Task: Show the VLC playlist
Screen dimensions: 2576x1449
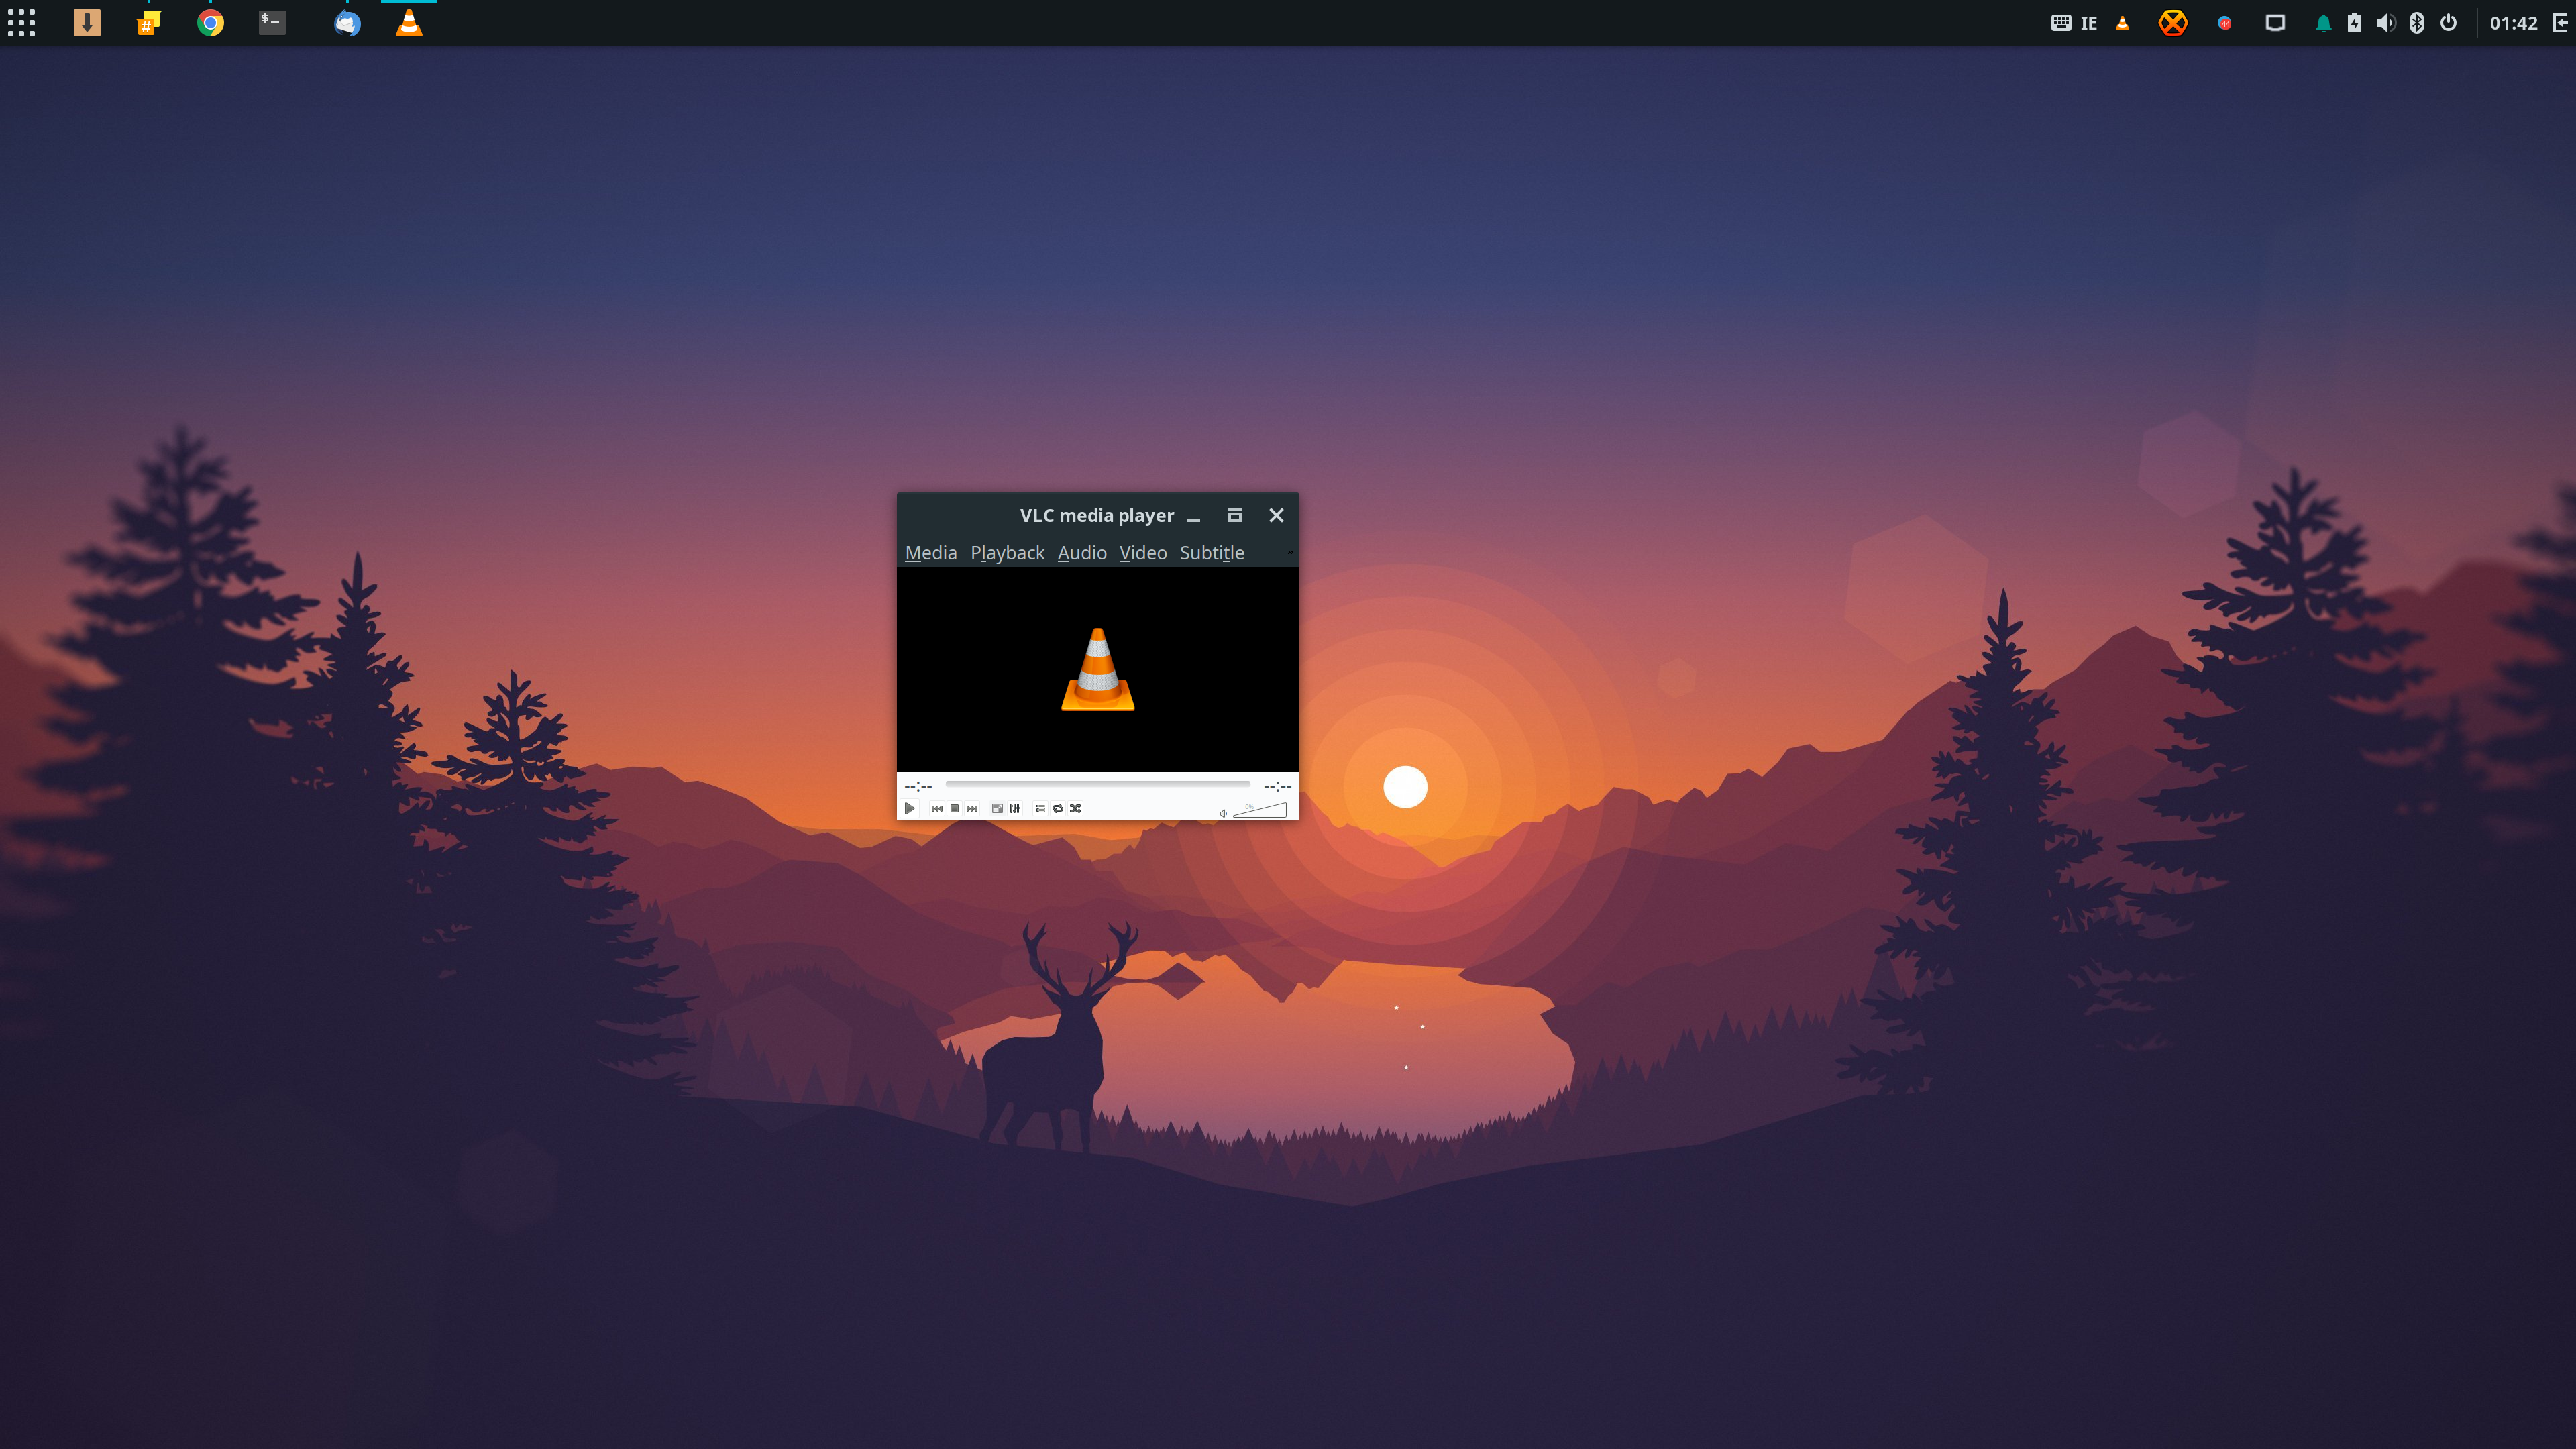Action: [x=1040, y=808]
